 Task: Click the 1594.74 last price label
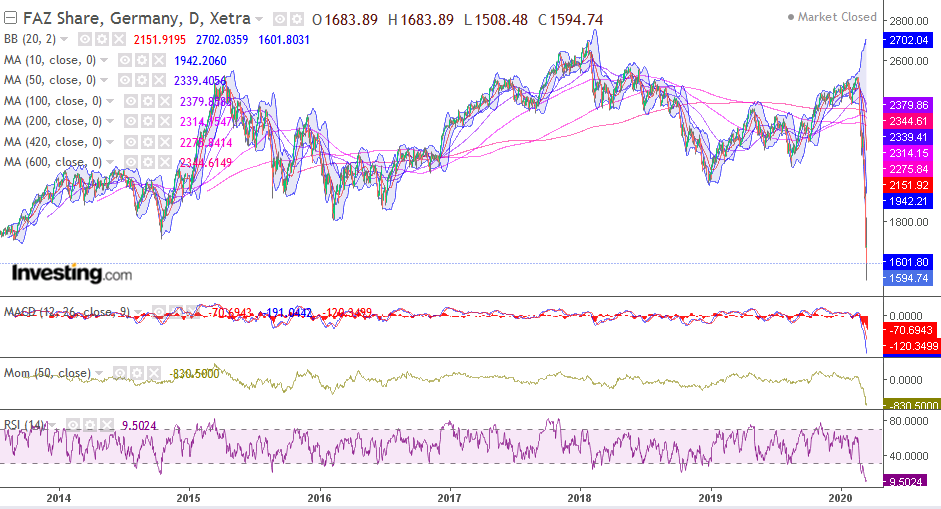pos(909,278)
